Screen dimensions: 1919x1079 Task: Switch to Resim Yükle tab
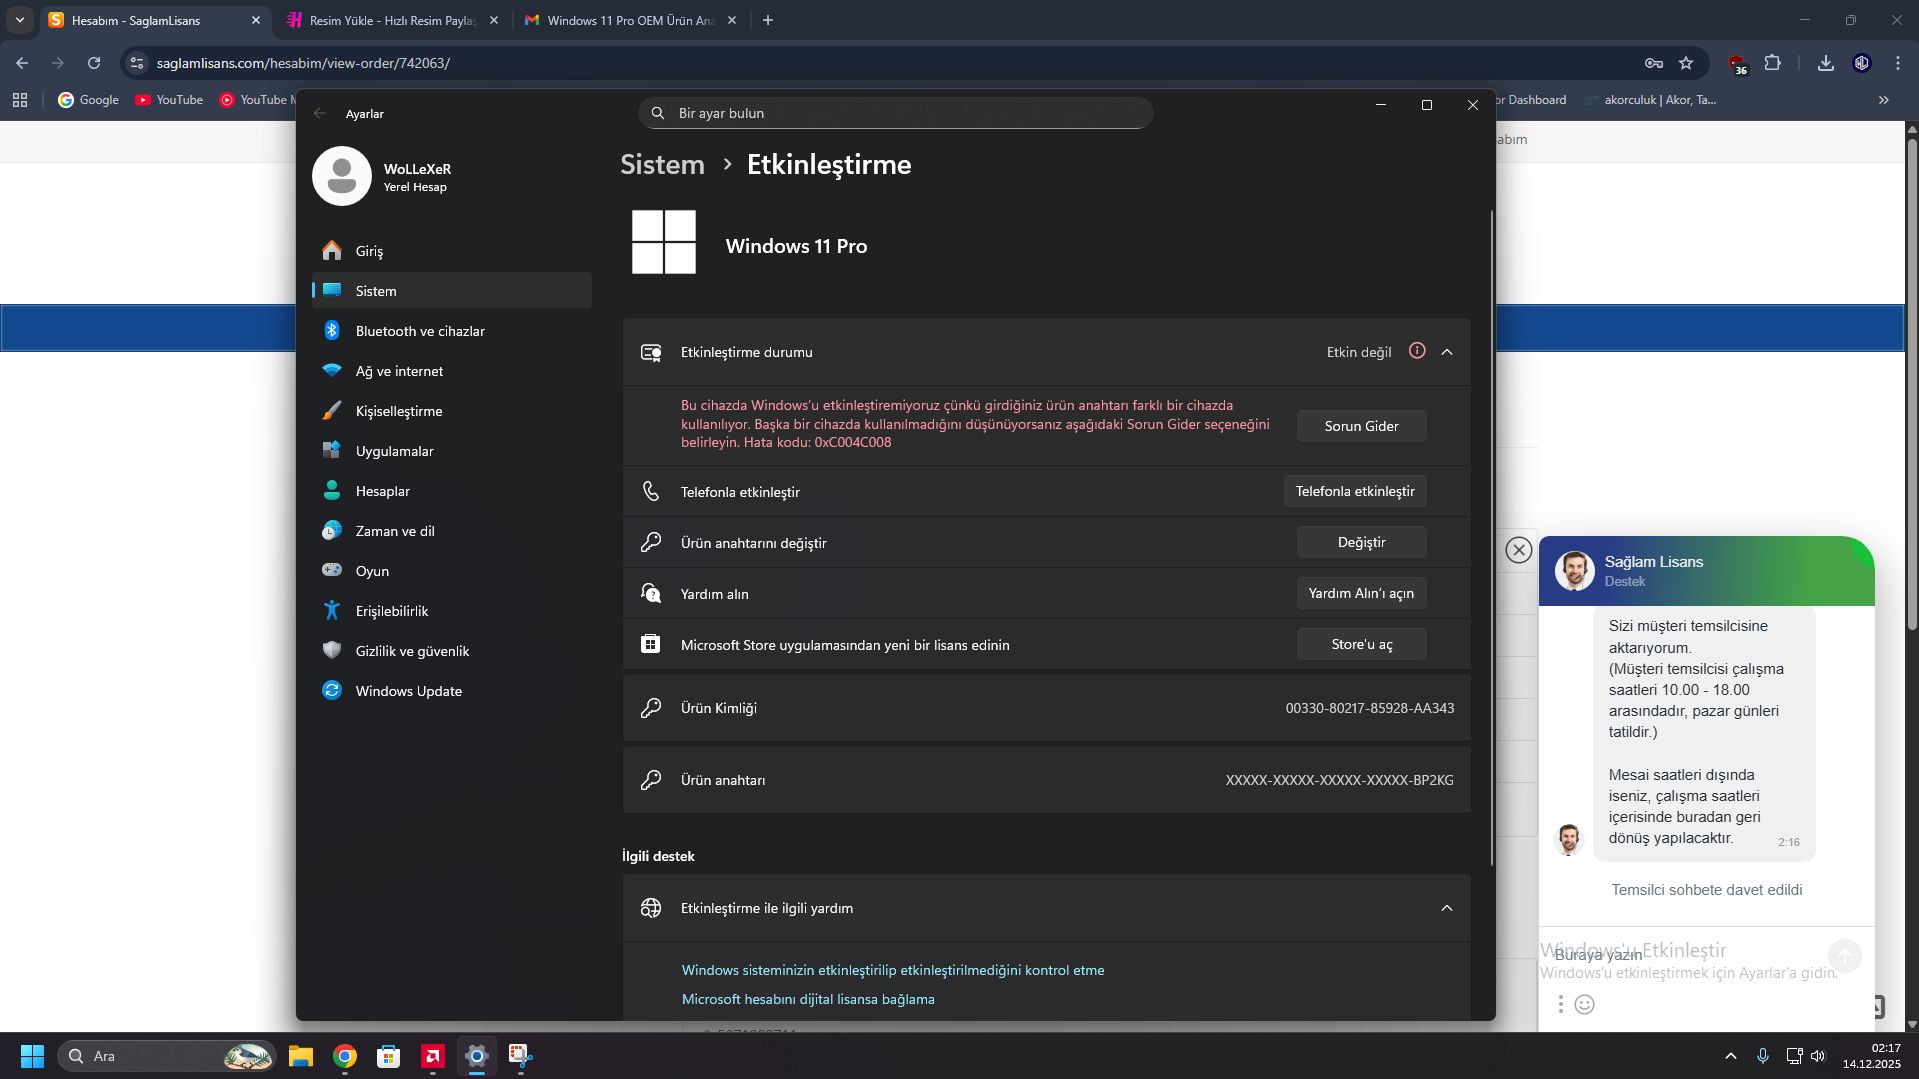click(391, 20)
